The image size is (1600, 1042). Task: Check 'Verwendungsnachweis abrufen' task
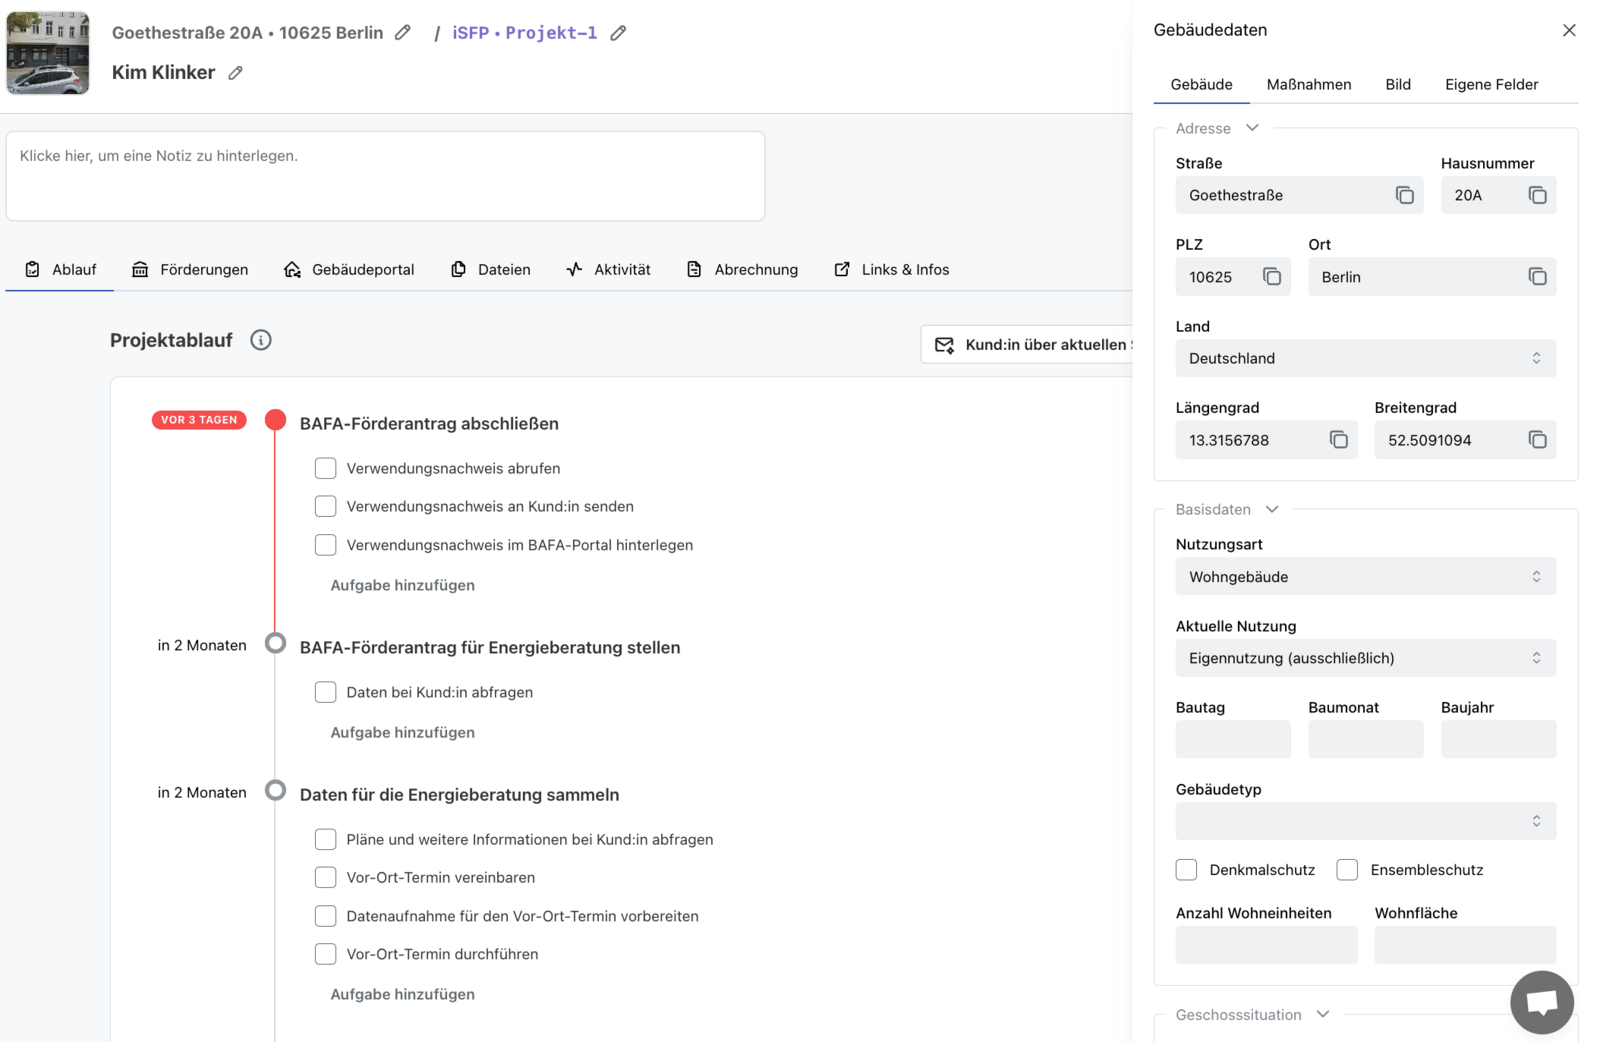pos(325,468)
